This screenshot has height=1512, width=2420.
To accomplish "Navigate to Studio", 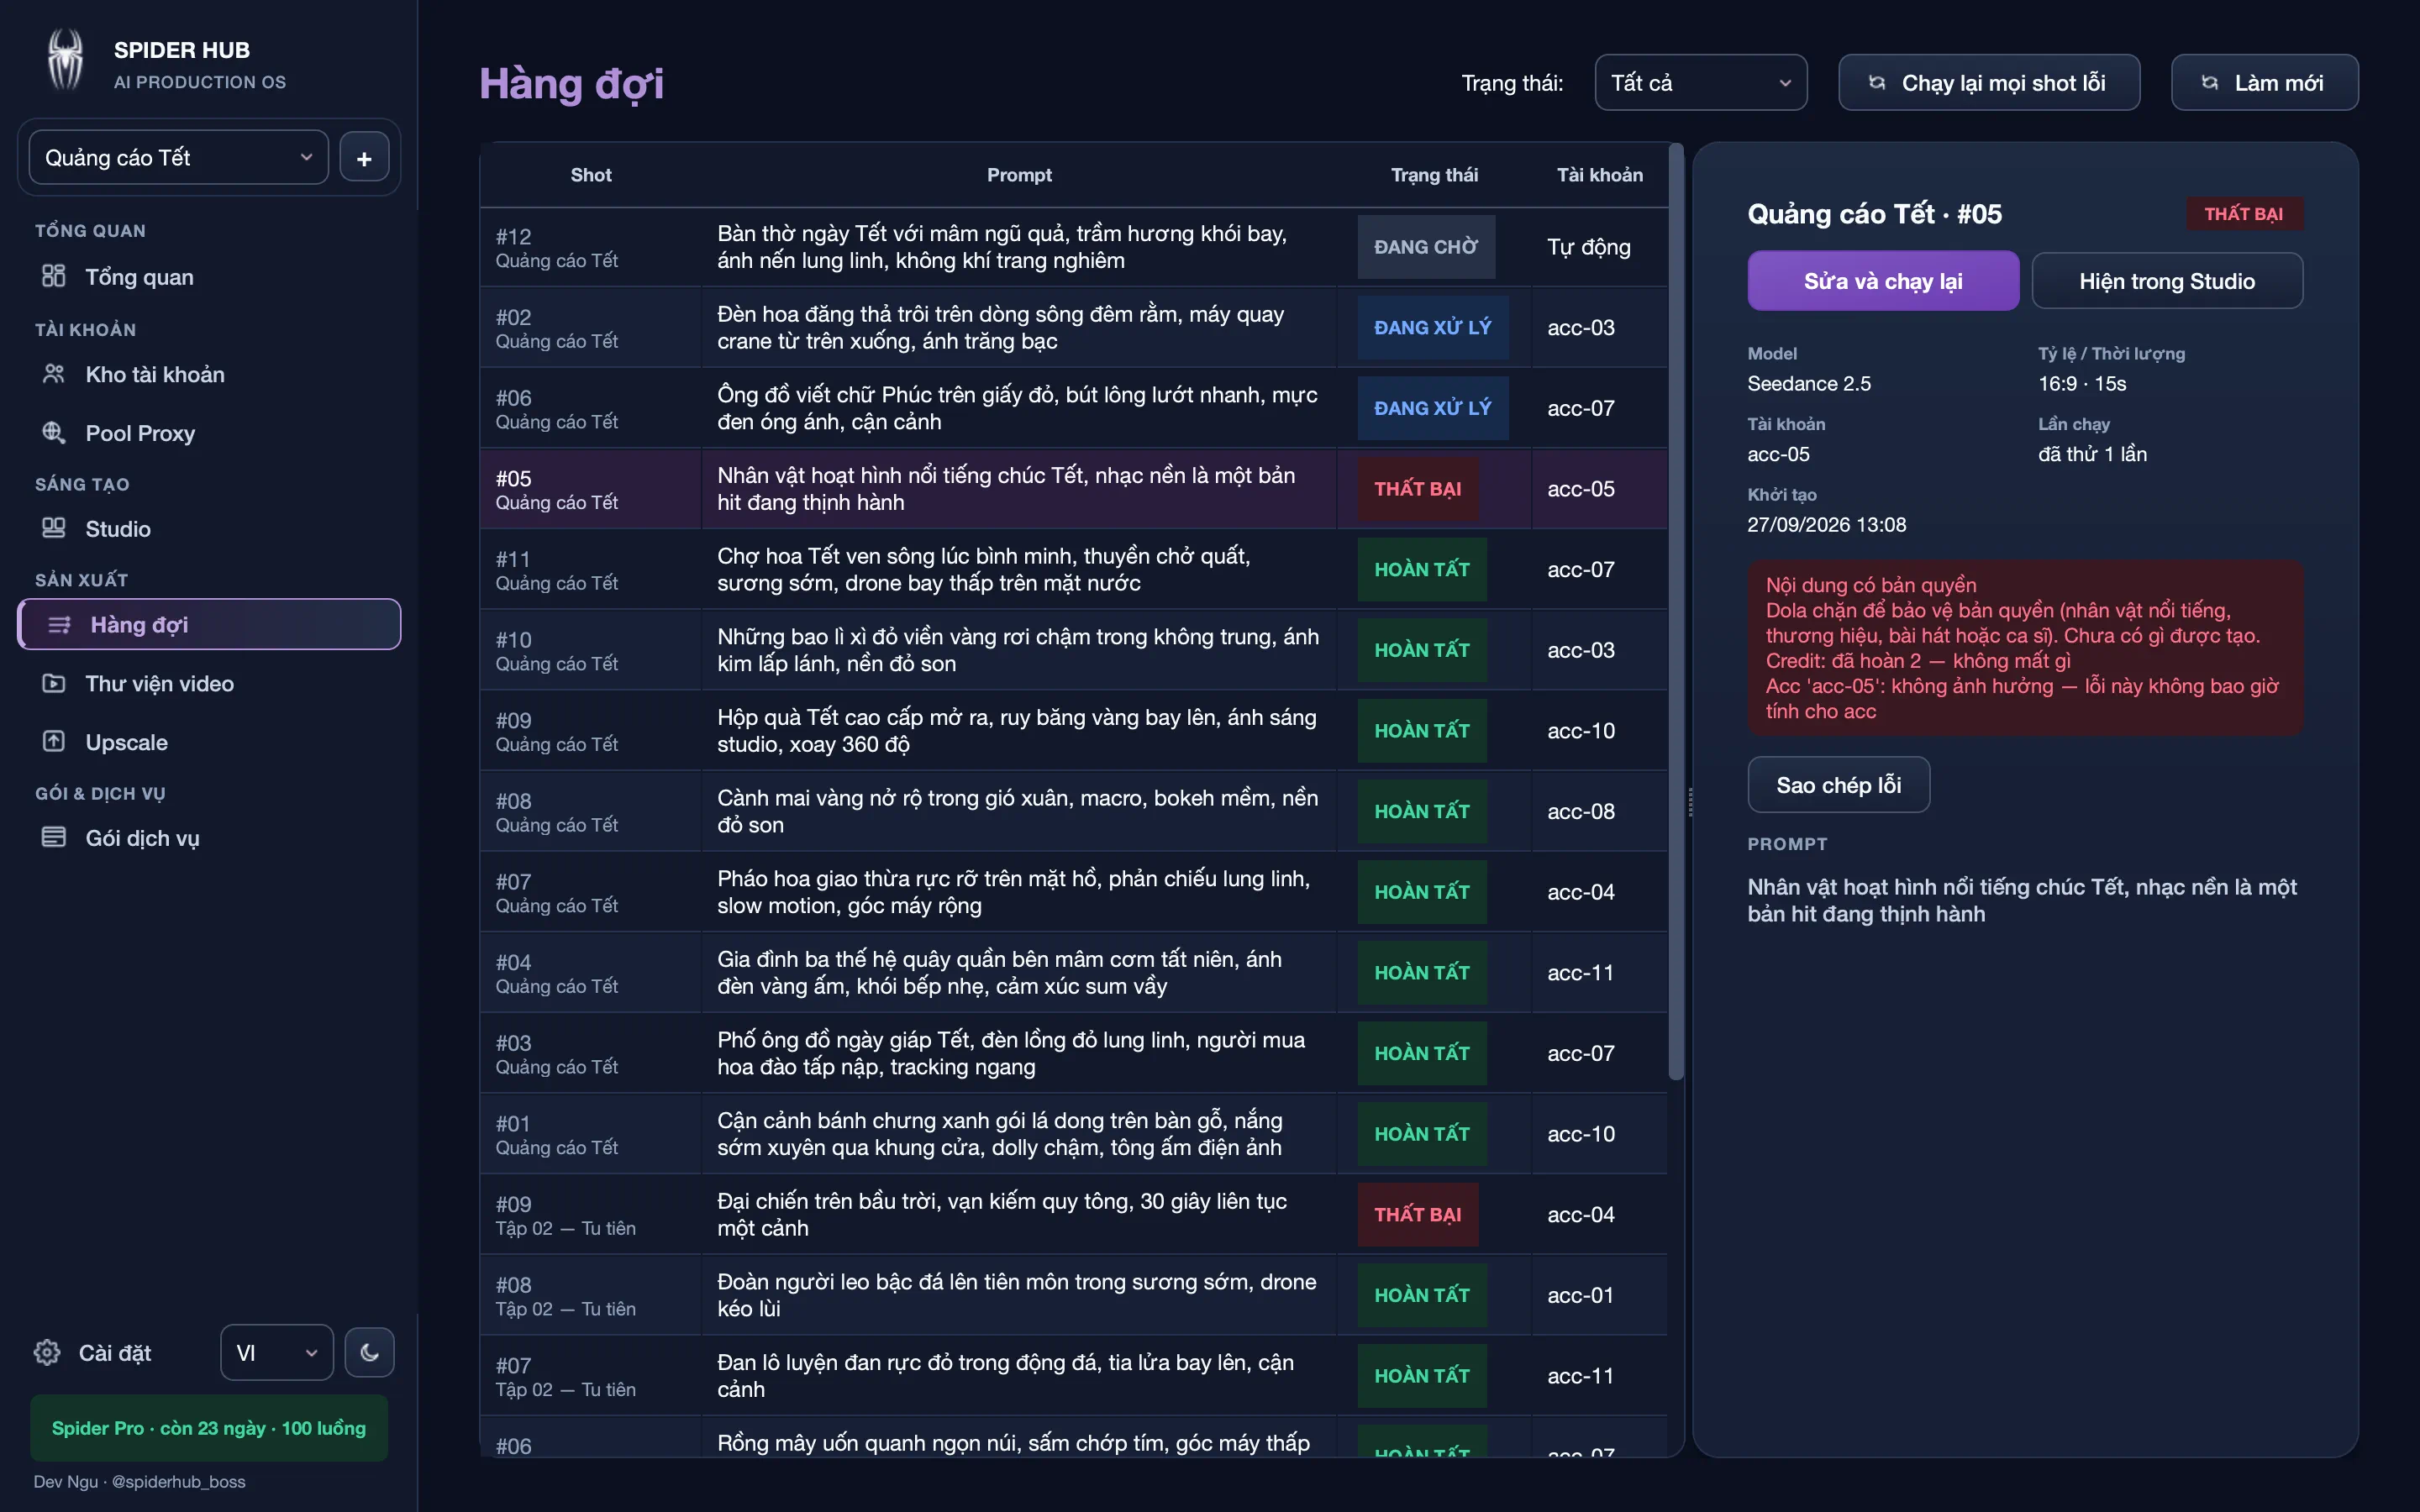I will point(210,528).
